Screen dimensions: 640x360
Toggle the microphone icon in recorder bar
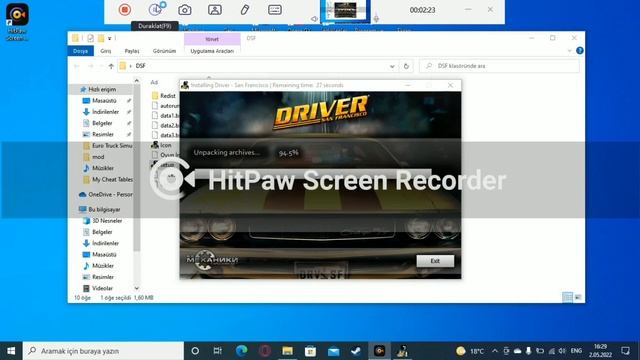(376, 18)
